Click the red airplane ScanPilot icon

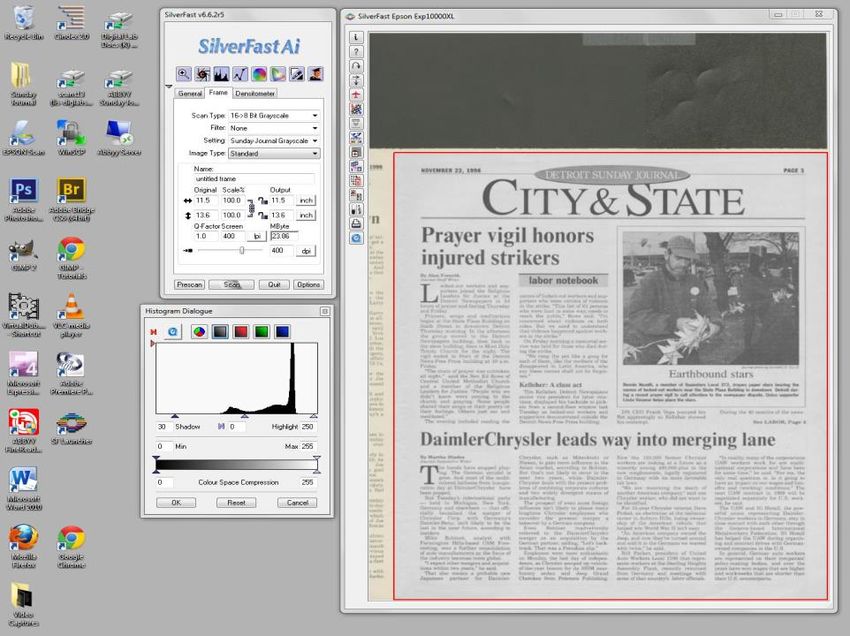pos(356,94)
